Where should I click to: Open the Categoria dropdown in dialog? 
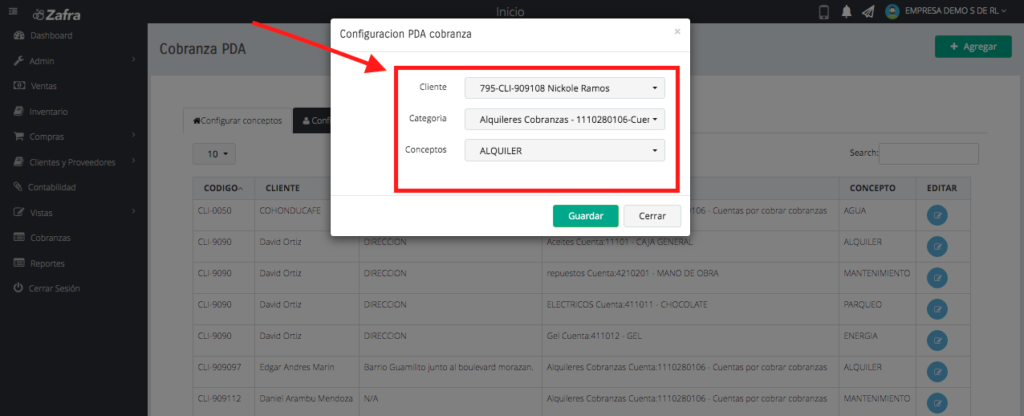tap(564, 120)
